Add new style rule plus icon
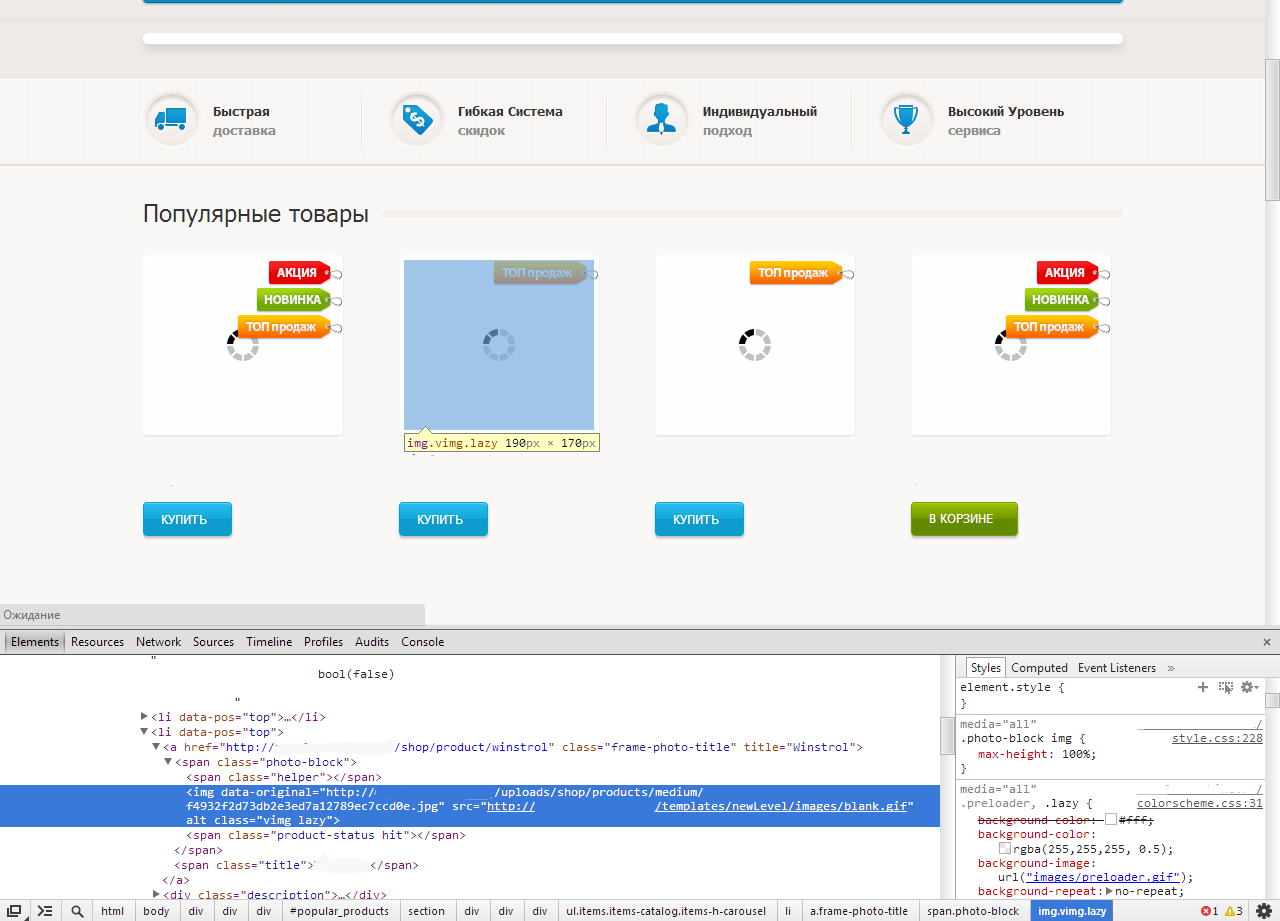The image size is (1280, 921). click(x=1203, y=687)
